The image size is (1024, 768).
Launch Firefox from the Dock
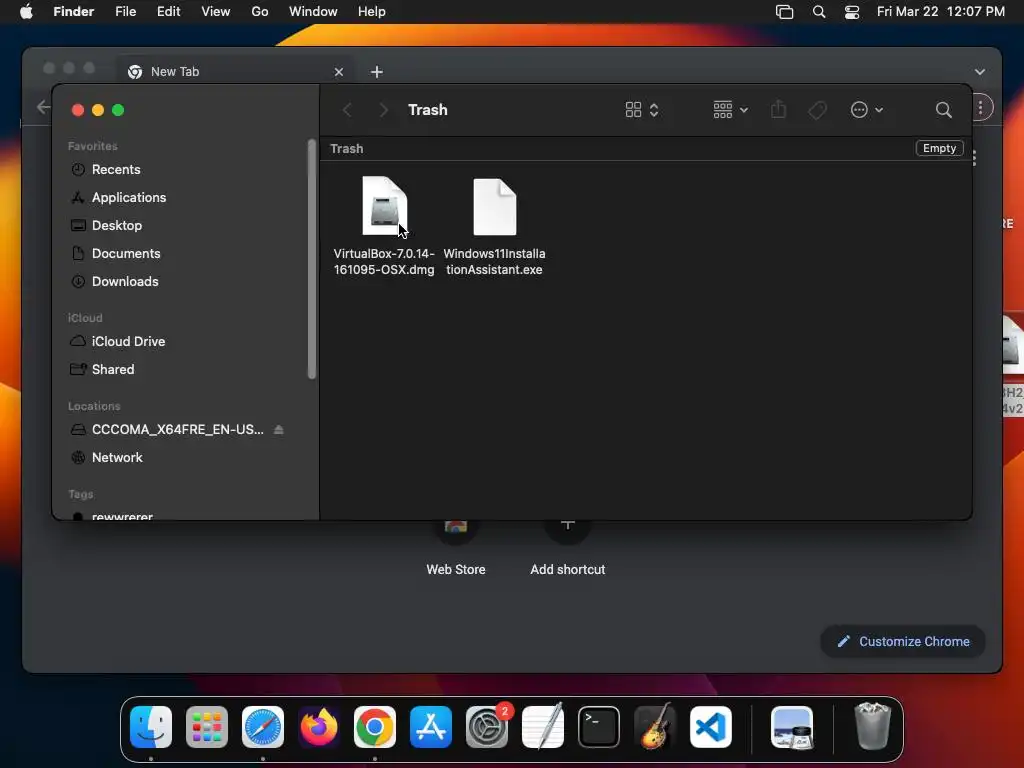[x=319, y=727]
